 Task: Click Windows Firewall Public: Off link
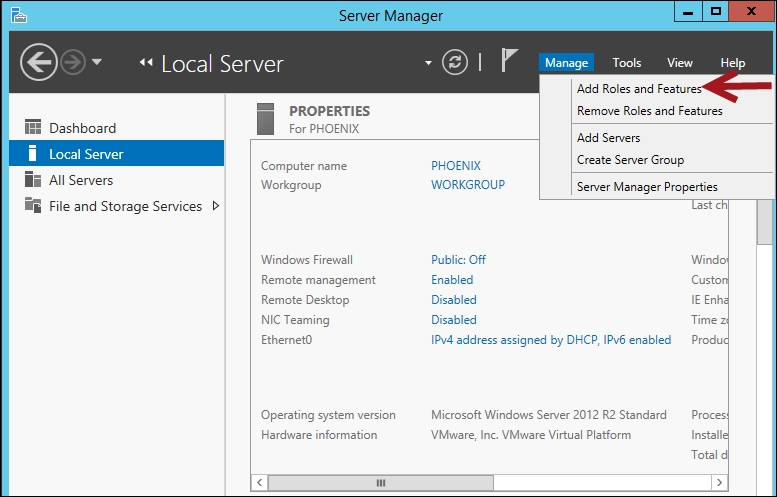[x=458, y=260]
